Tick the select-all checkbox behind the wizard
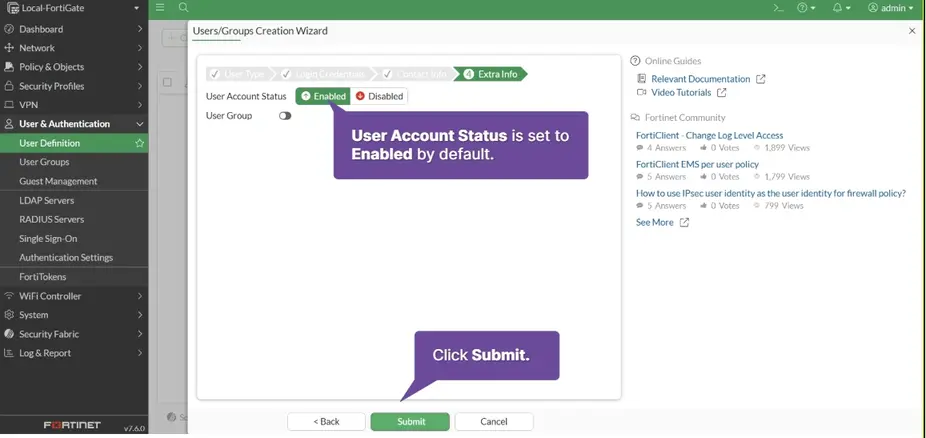926x438 pixels. point(167,82)
